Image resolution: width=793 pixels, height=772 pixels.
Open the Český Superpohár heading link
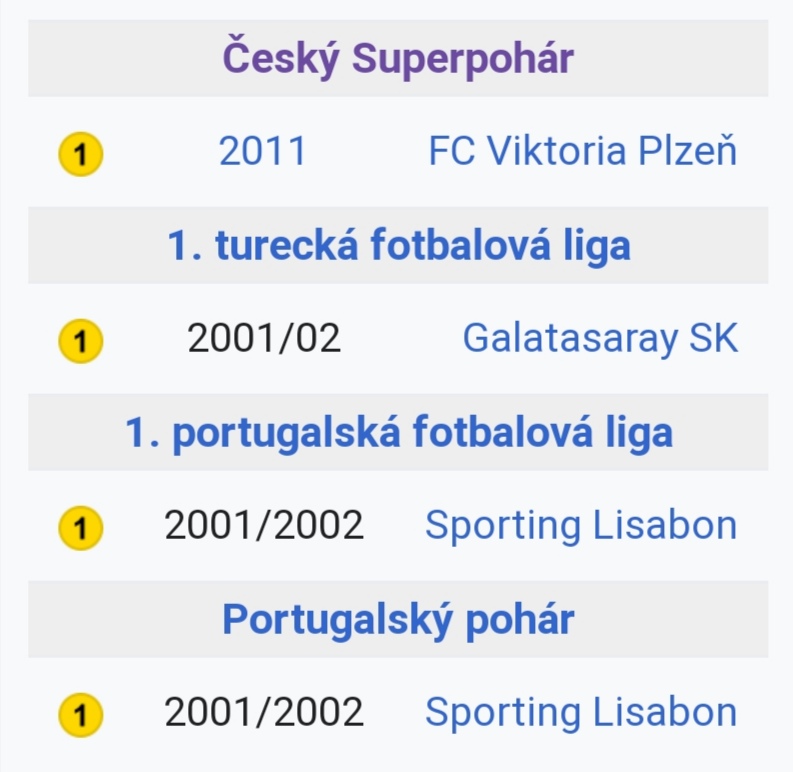398,58
